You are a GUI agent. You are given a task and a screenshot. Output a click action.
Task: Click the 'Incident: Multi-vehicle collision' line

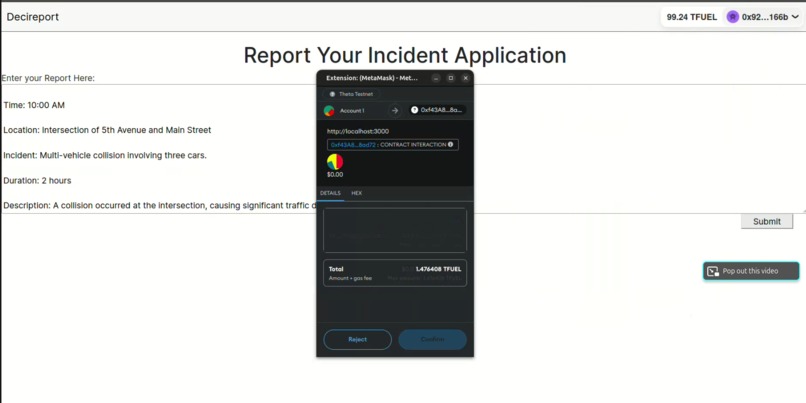(105, 155)
